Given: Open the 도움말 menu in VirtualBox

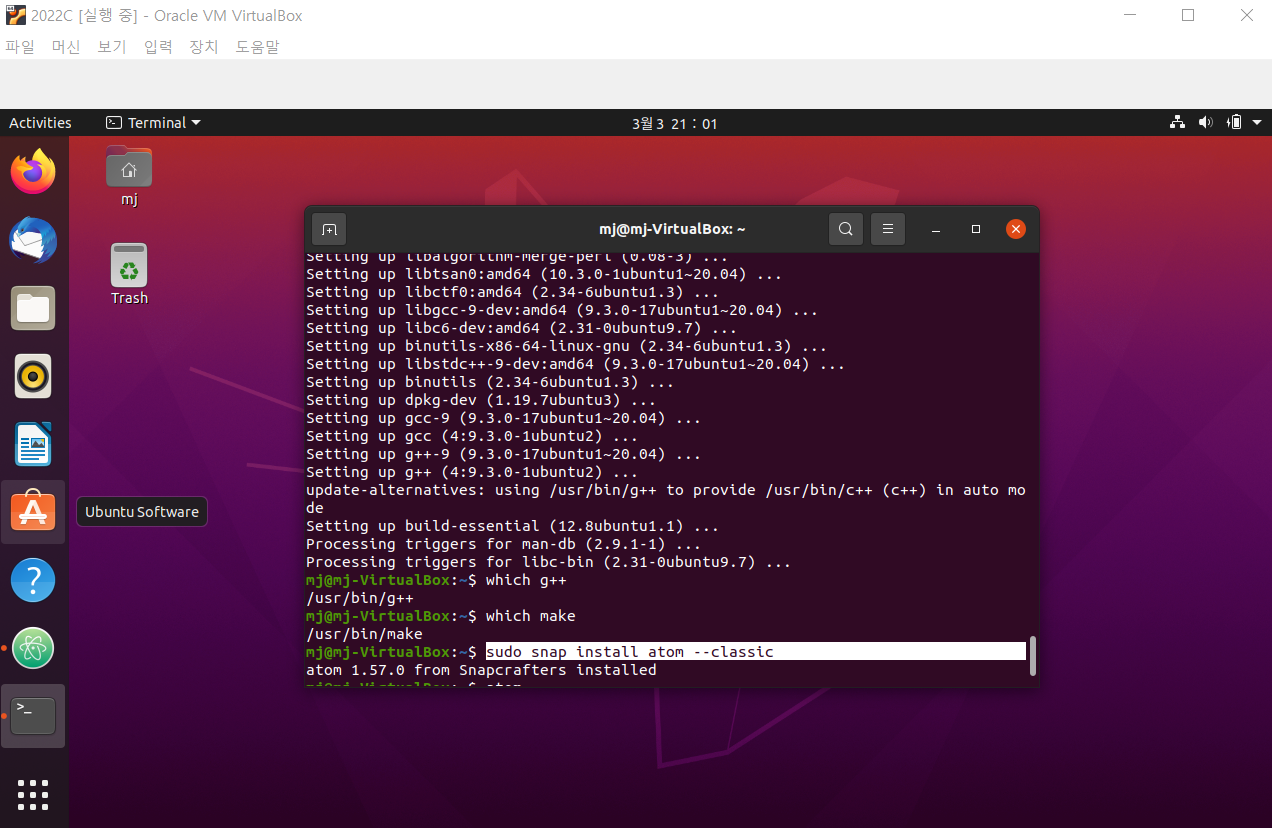Looking at the screenshot, I should 258,46.
